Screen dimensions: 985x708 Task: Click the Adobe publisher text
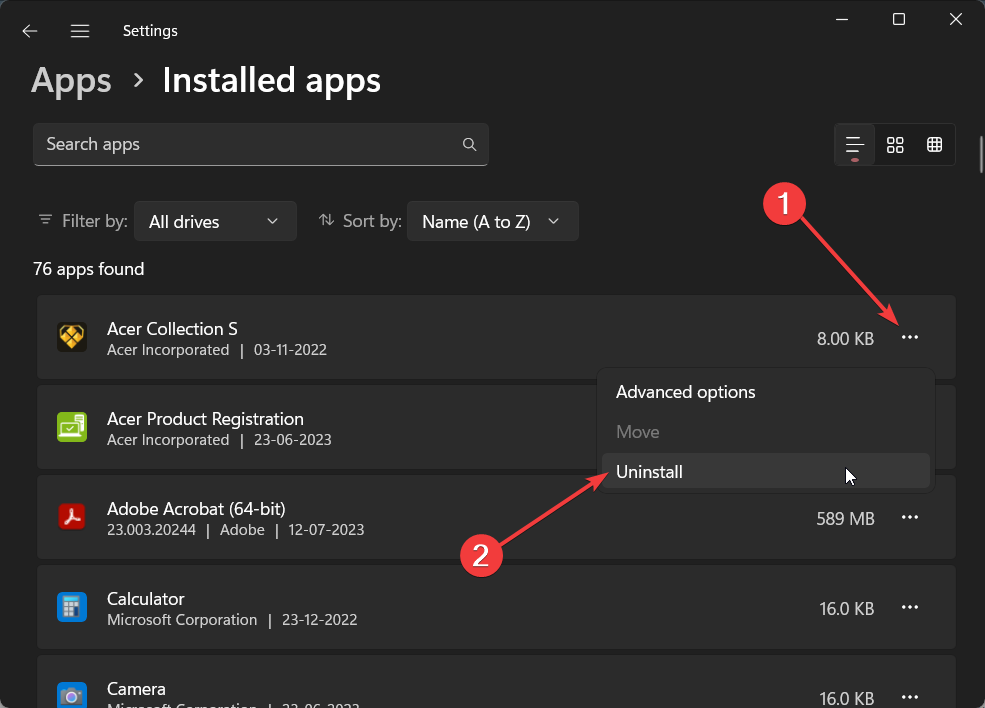click(242, 530)
